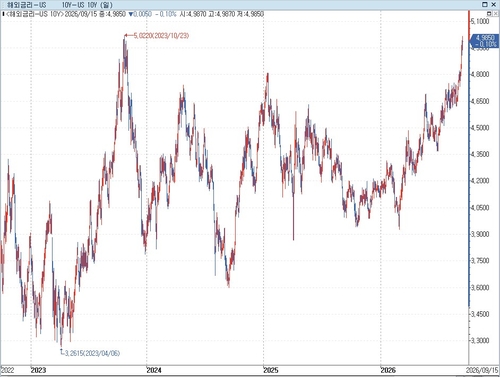Click the 2023 label on time axis
Viewport: 500px width, 377px height.
tap(38, 370)
